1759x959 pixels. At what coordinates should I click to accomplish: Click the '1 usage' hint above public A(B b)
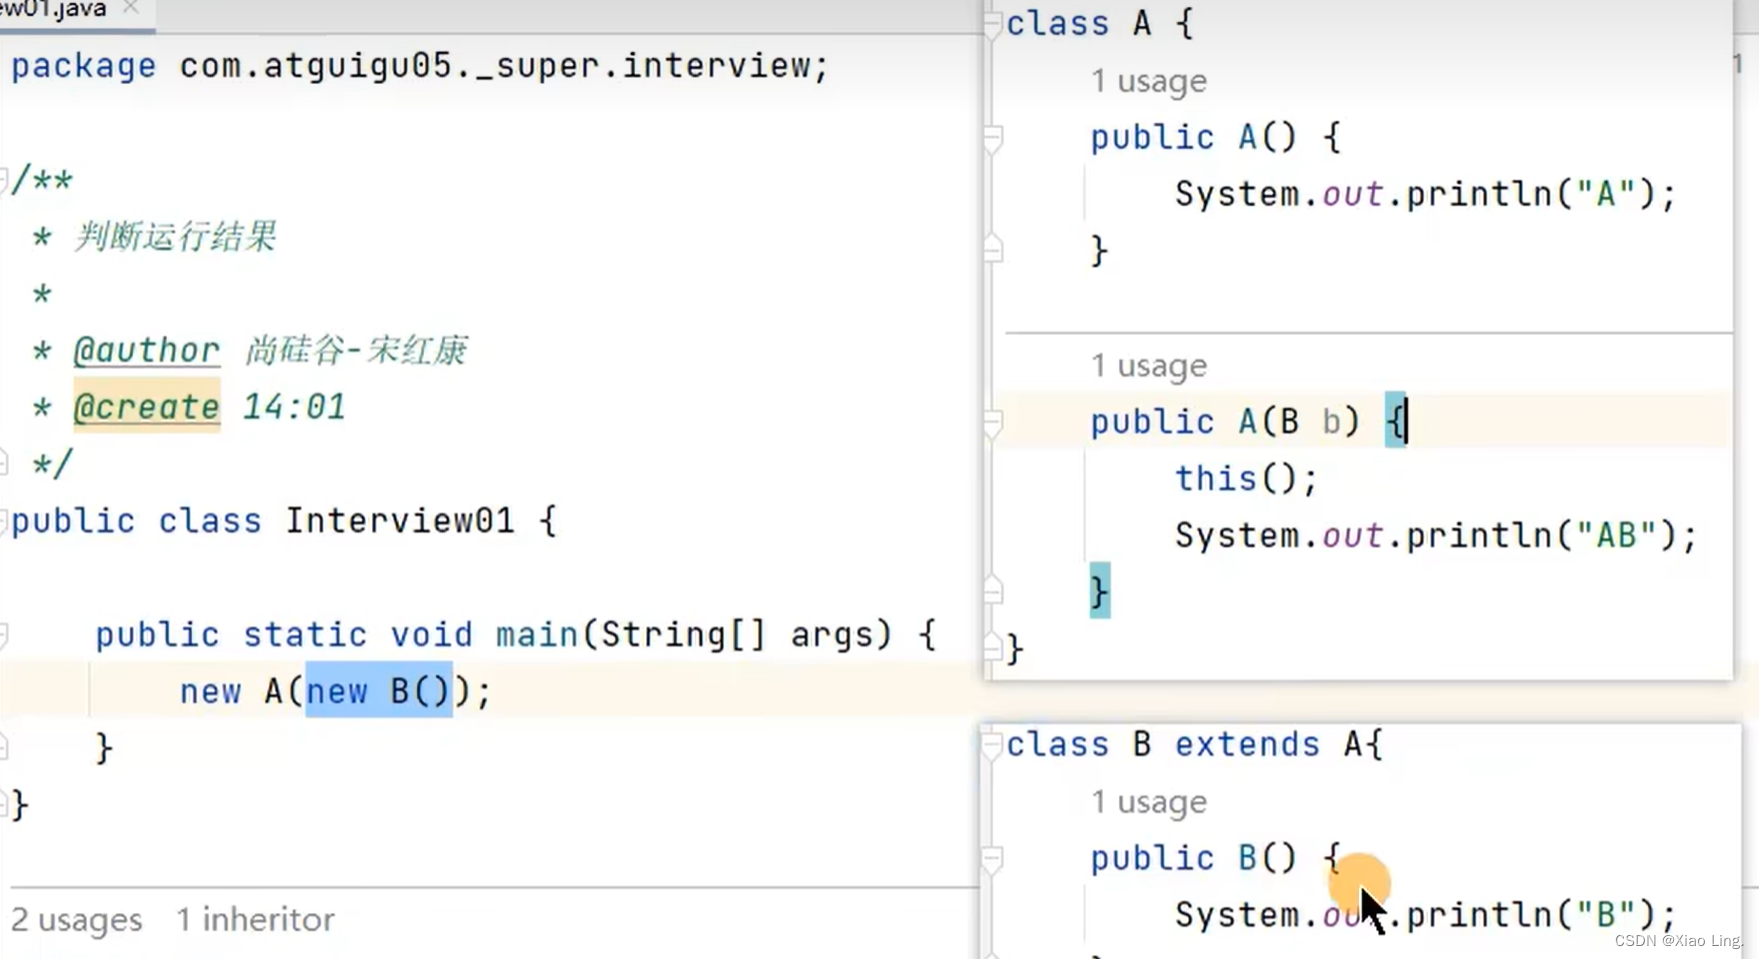[1148, 366]
